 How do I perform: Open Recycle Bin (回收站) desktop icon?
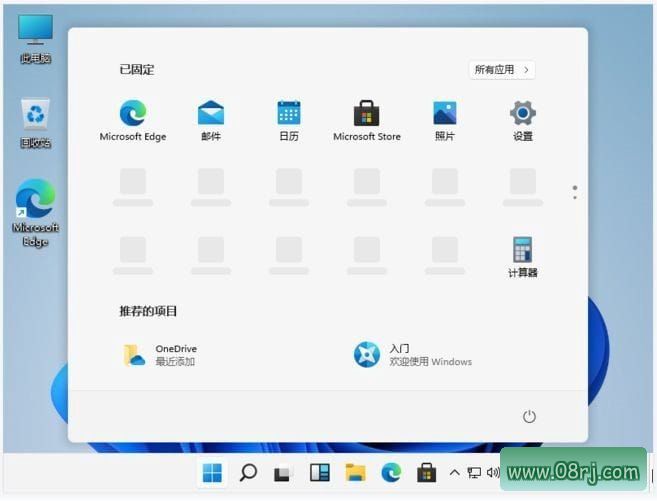(35, 119)
